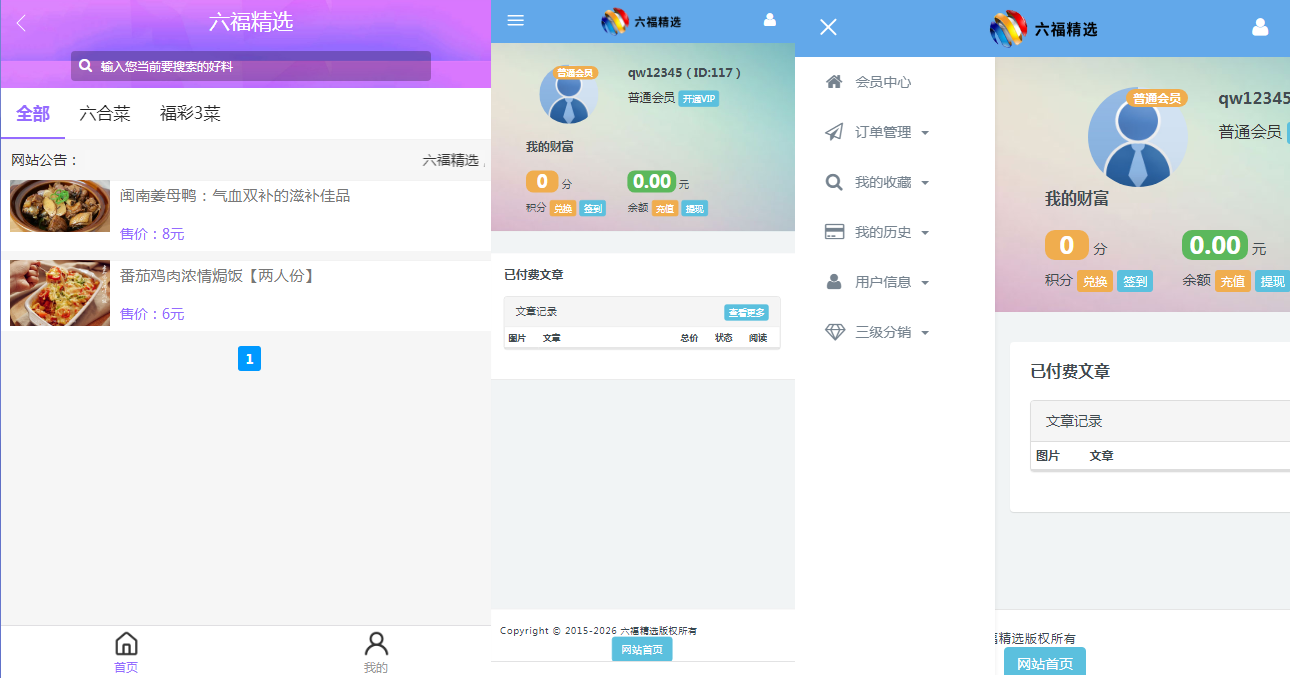Open the hamburger menu icon

pos(516,21)
